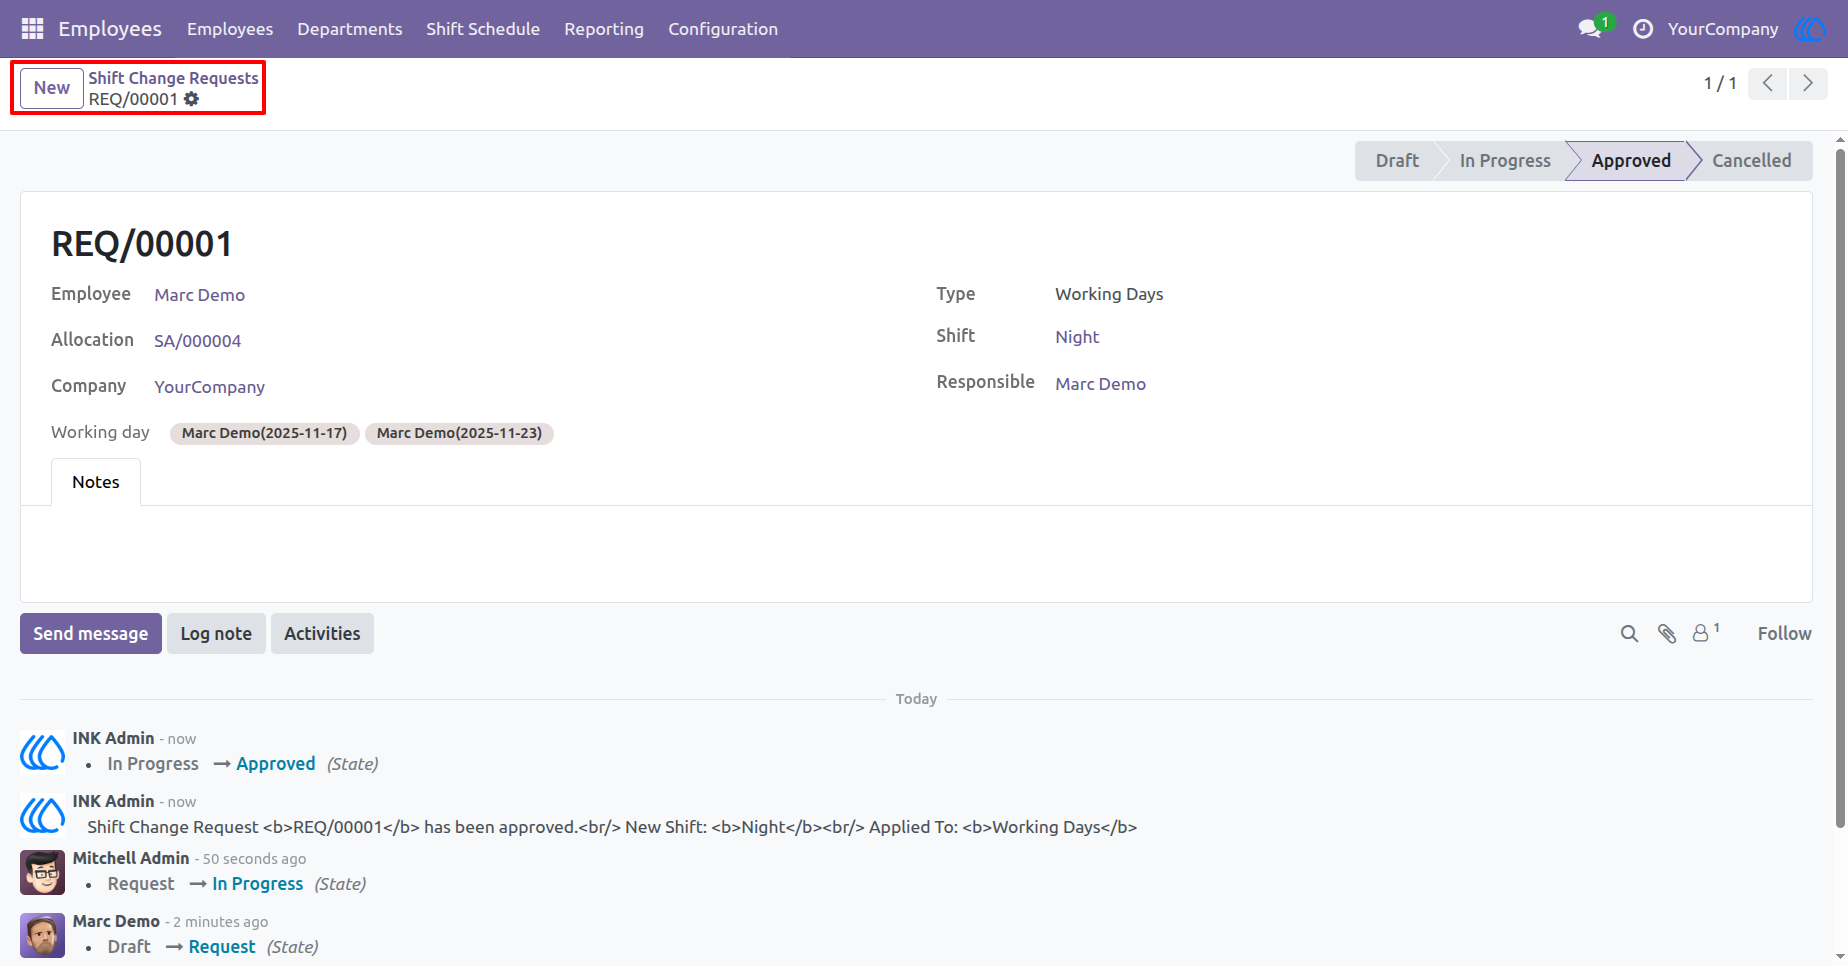Click the vertical scrollbar
This screenshot has width=1848, height=966.
coord(1840,488)
